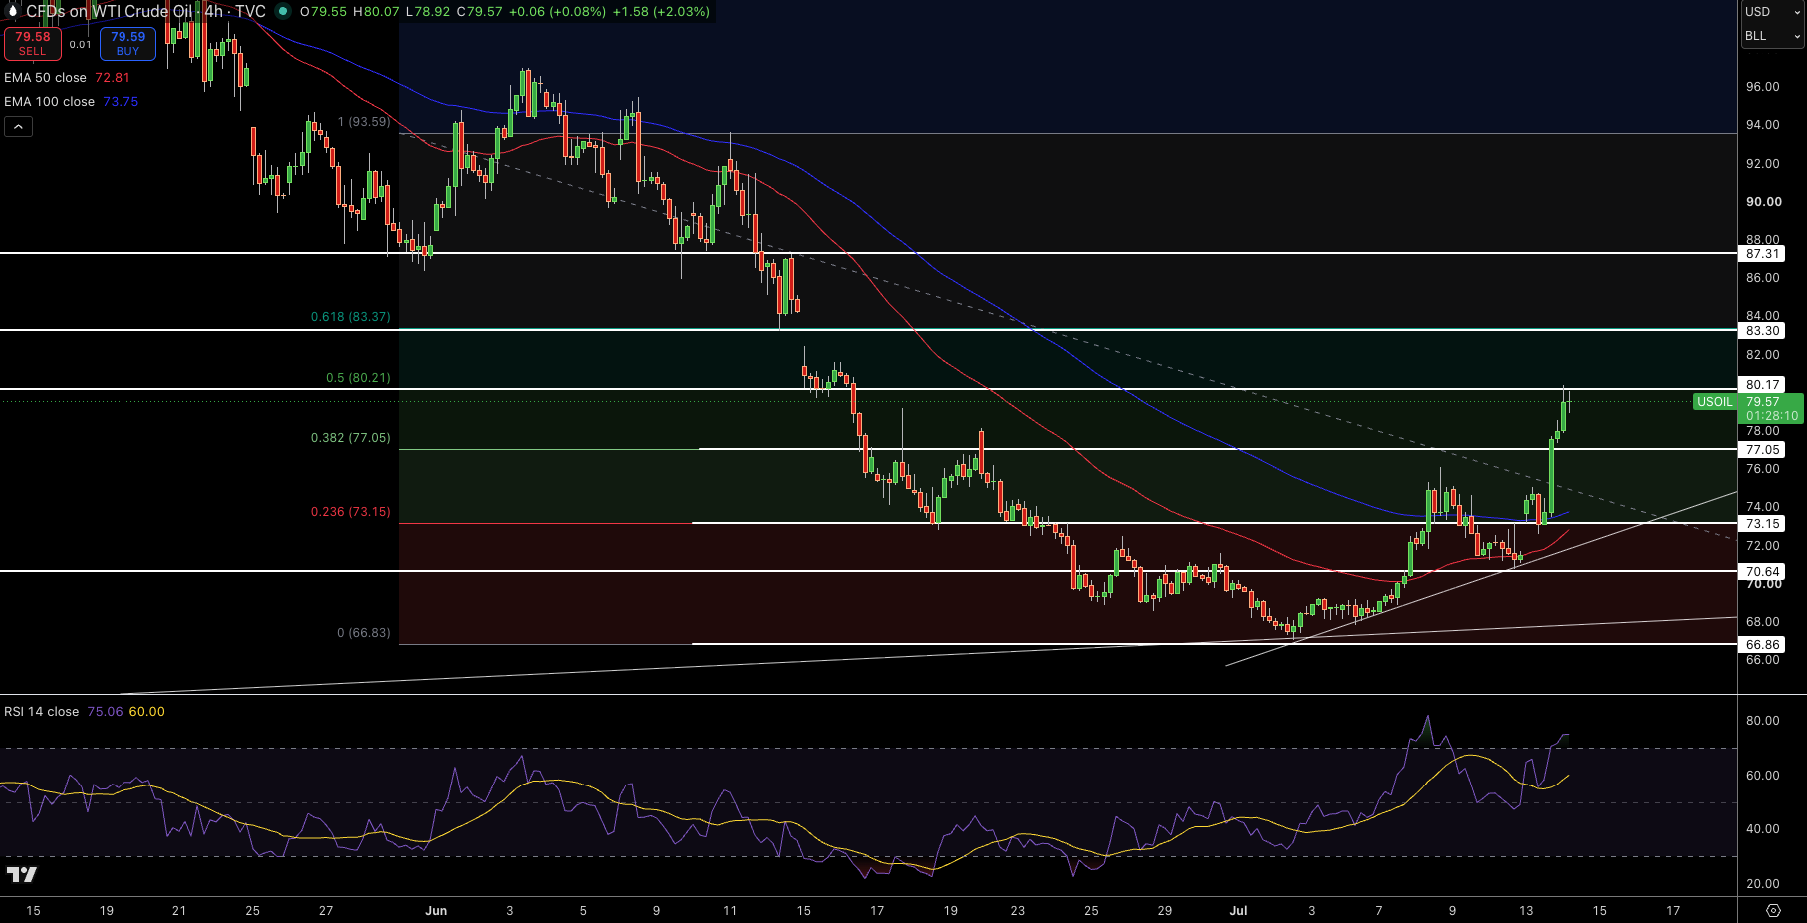
Task: Click the EMA 50 value 72.81
Action: point(113,78)
